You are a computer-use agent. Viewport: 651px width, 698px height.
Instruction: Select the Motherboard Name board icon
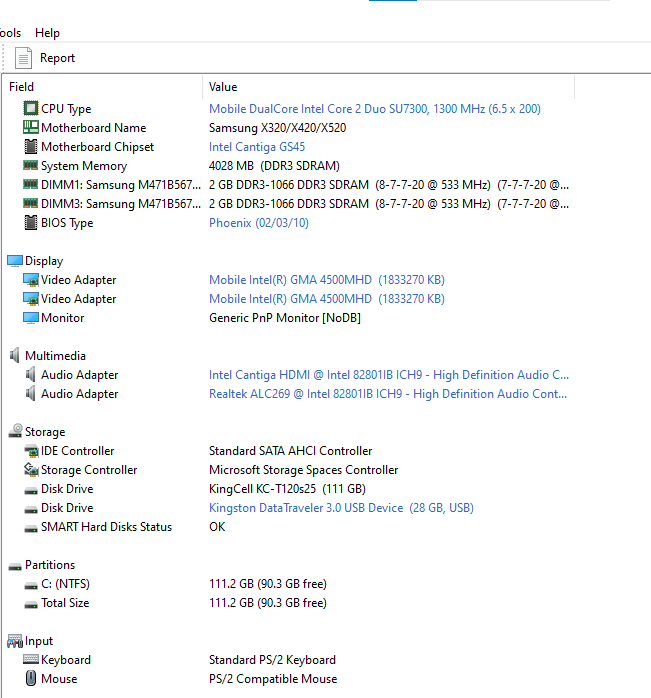31,127
